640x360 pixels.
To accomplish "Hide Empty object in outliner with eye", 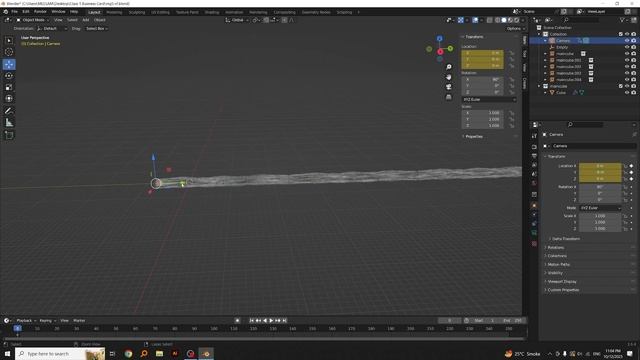I will point(627,47).
